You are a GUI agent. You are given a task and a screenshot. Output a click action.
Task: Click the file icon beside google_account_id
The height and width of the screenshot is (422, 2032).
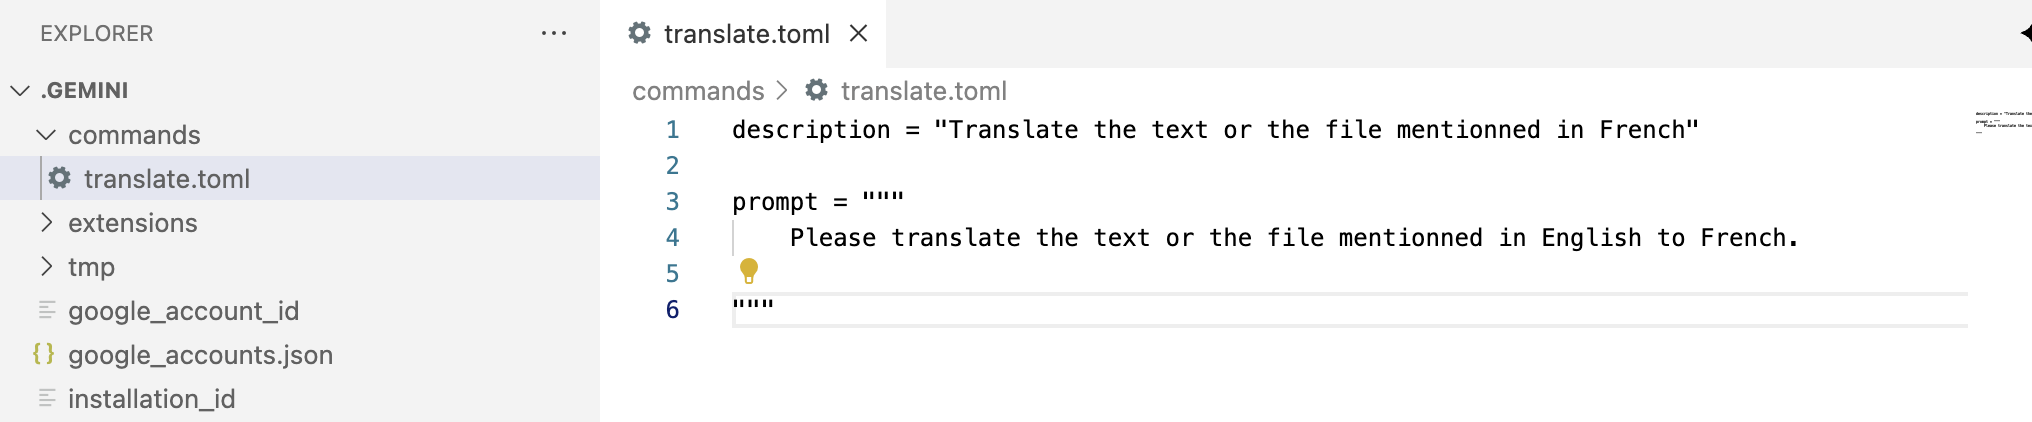[47, 310]
